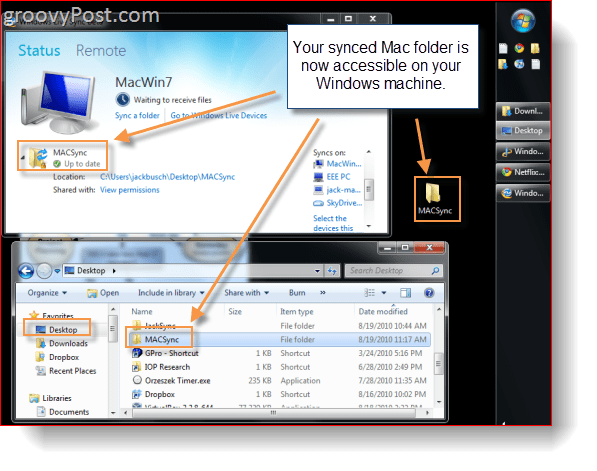Viewport: 597px width, 471px height.
Task: Sort by Date modified column header
Action: pos(383,311)
